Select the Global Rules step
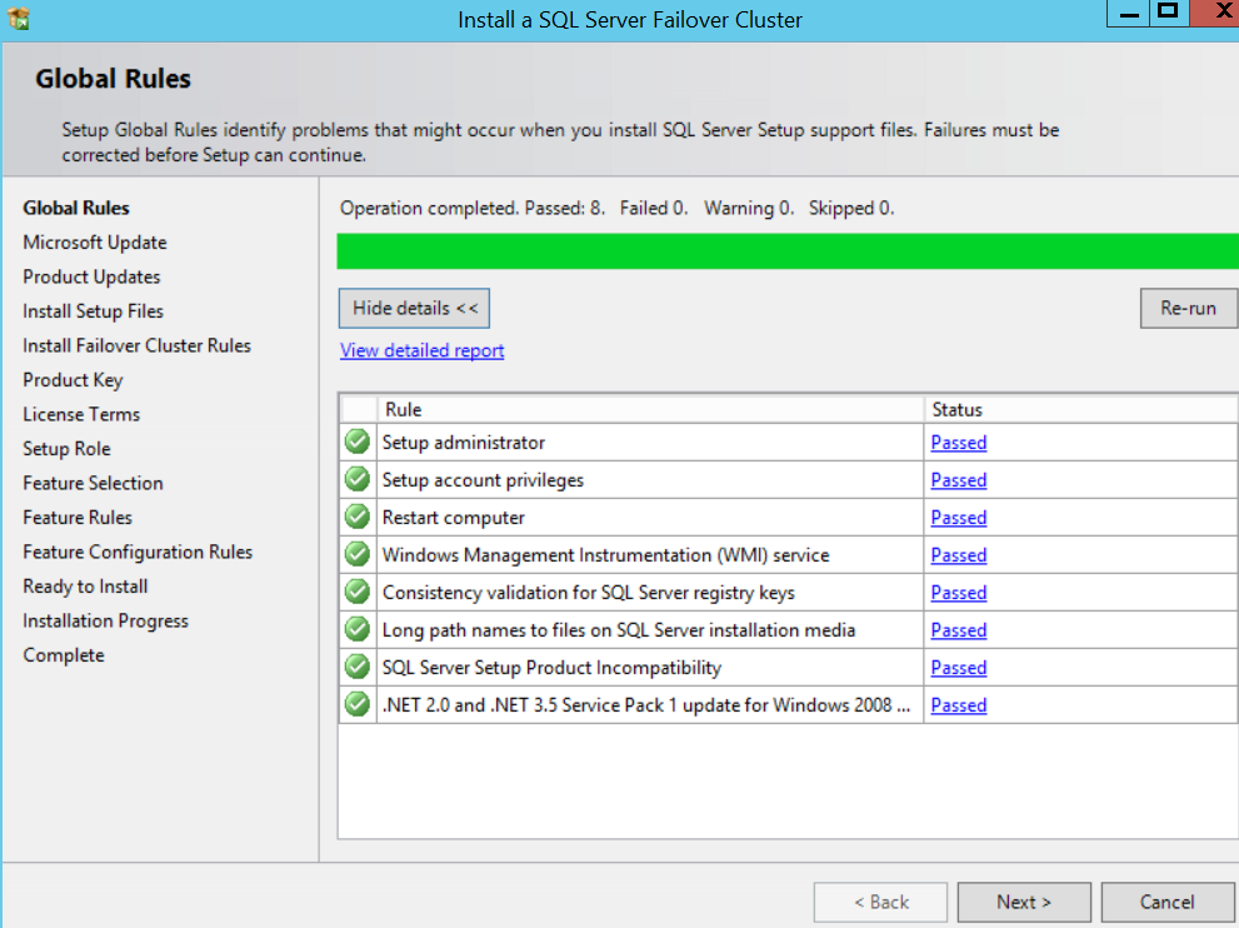The width and height of the screenshot is (1239, 928). (76, 208)
